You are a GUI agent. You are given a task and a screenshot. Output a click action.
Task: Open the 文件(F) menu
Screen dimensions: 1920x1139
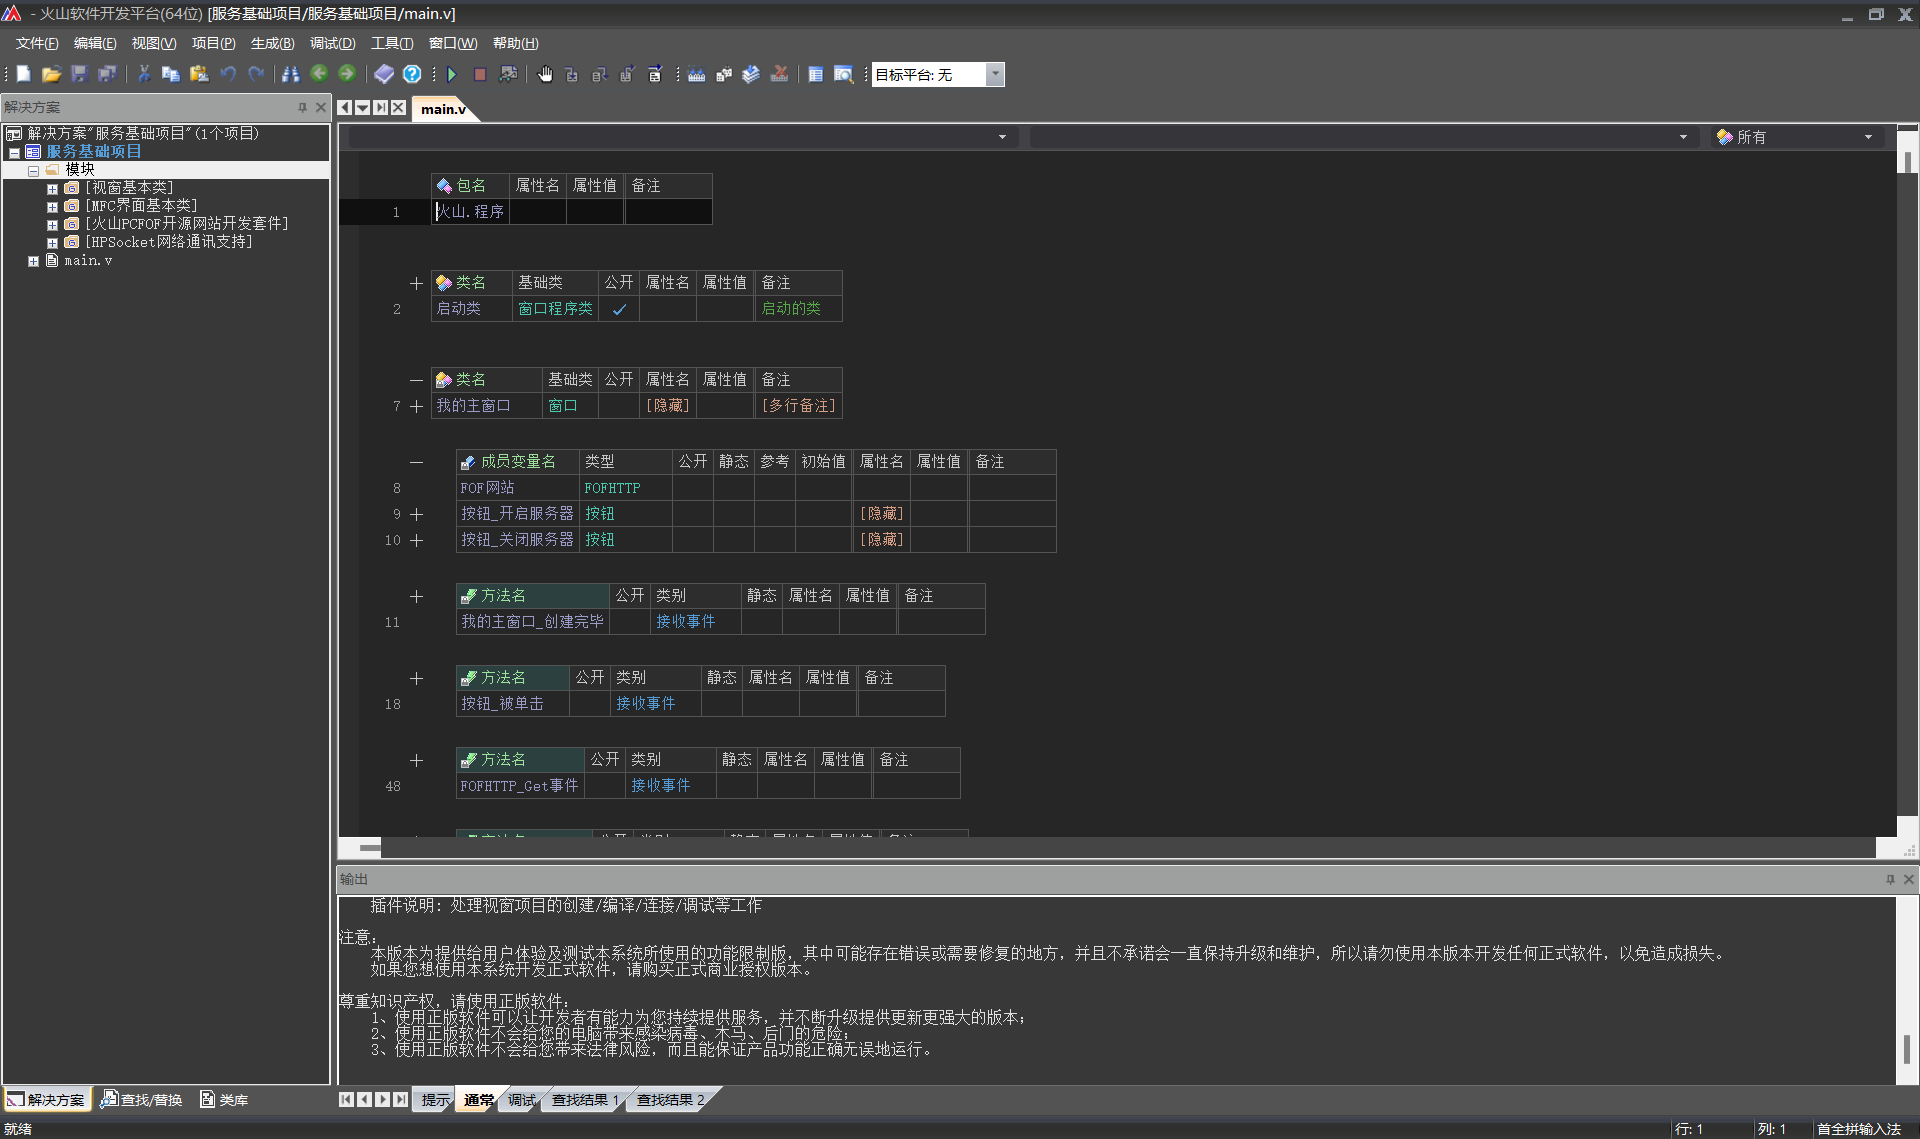pos(37,43)
